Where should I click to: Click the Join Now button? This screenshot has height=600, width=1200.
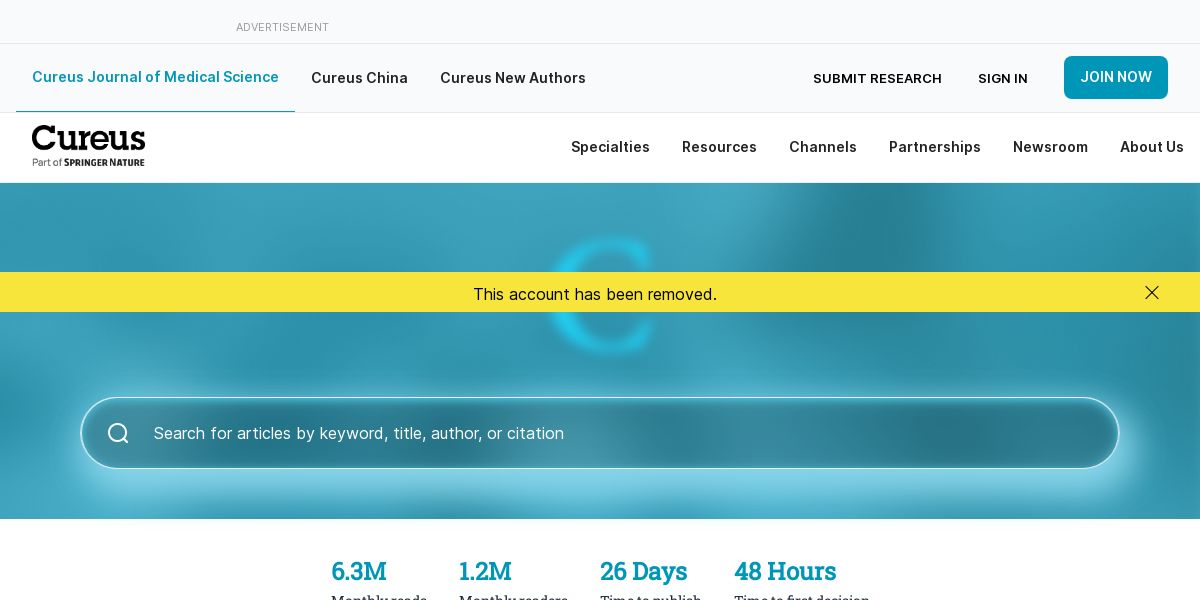tap(1116, 77)
